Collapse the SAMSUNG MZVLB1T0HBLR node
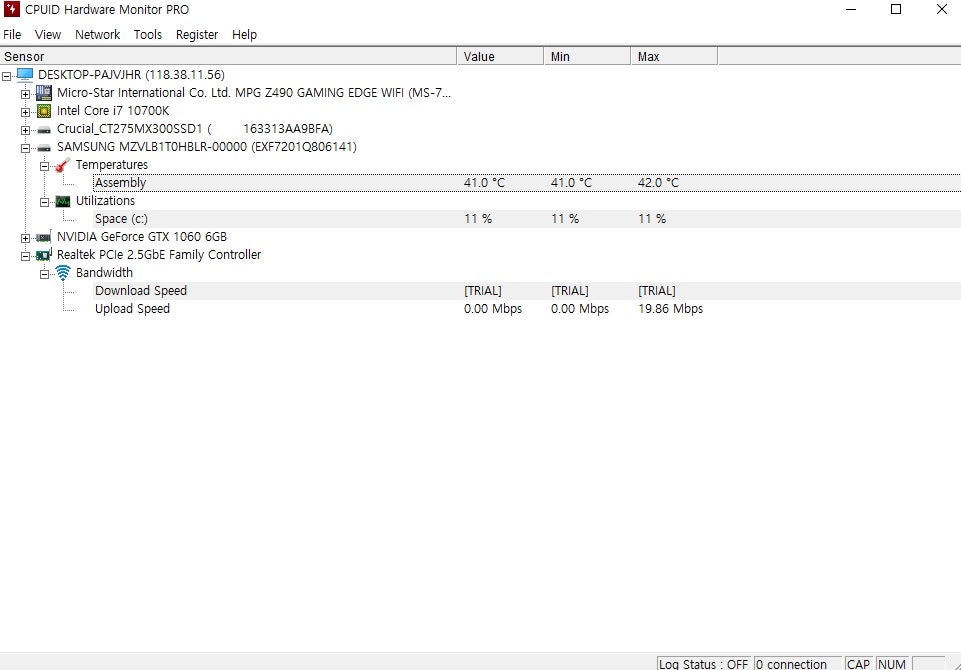 25,148
